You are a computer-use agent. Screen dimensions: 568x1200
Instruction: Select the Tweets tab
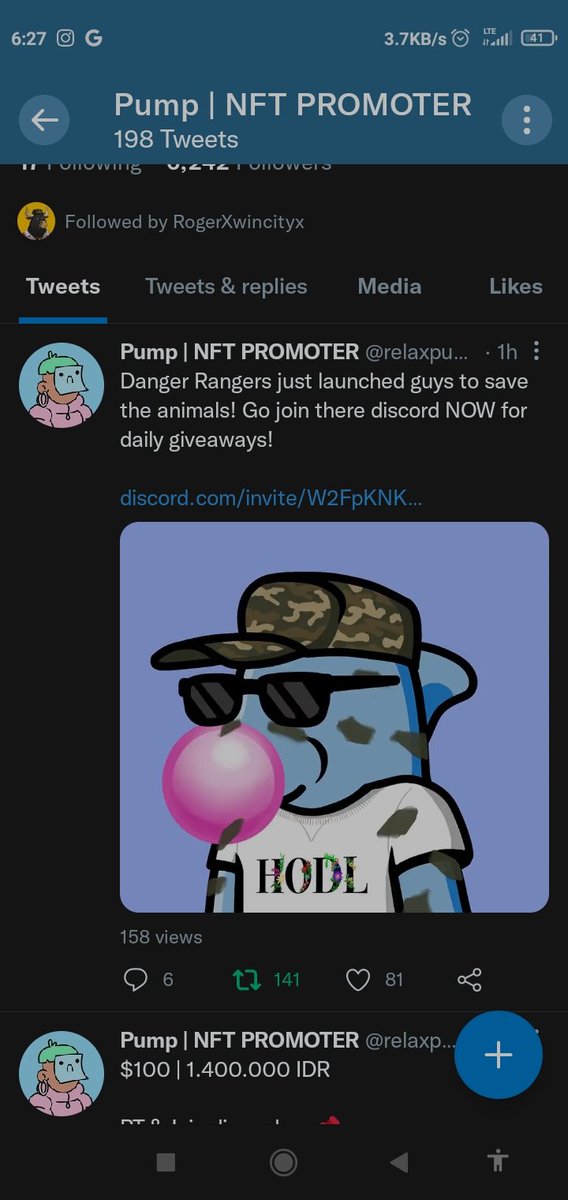click(63, 286)
